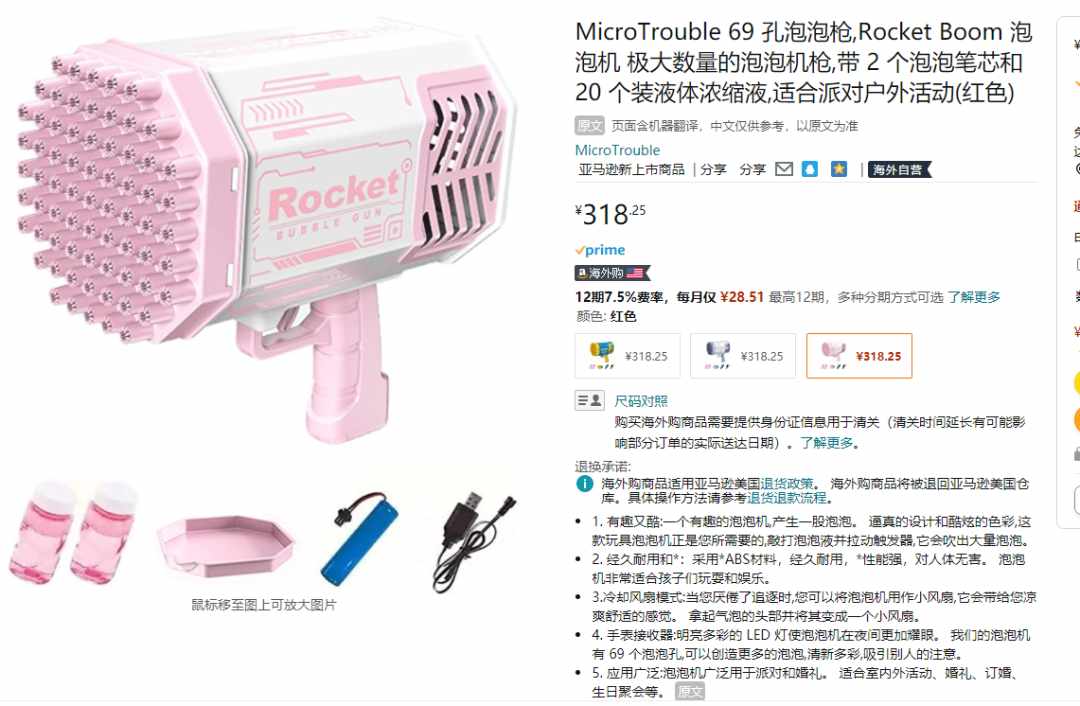Click the 海外购 badge with US flag
This screenshot has height=706, width=1080.
[612, 273]
